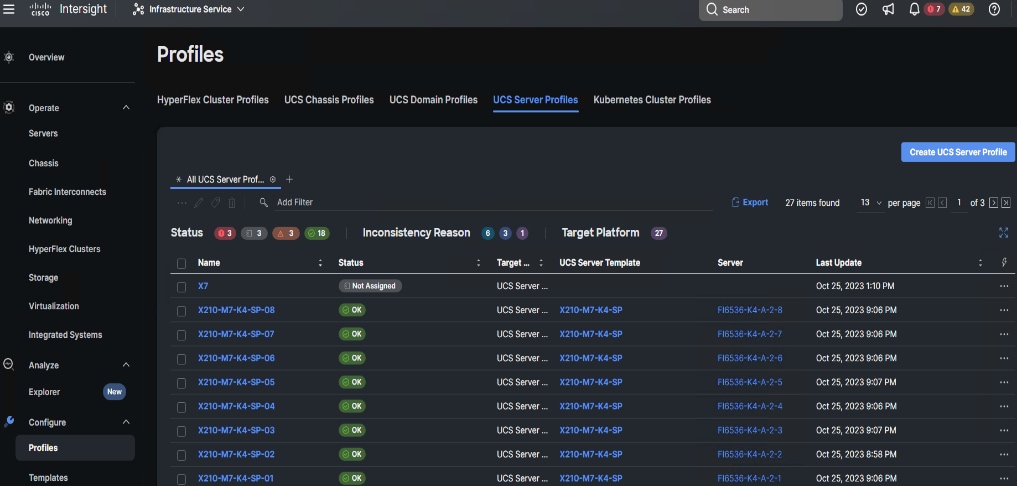Screen dimensions: 1017x486
Task: Open the table column settings icon
Action: pos(1004,263)
